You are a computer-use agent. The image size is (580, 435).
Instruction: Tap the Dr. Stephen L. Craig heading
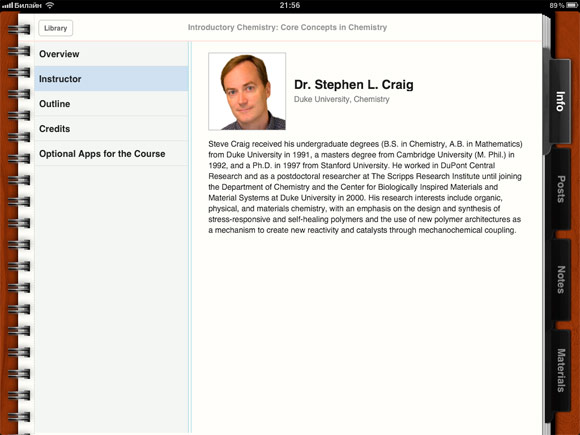pos(354,85)
